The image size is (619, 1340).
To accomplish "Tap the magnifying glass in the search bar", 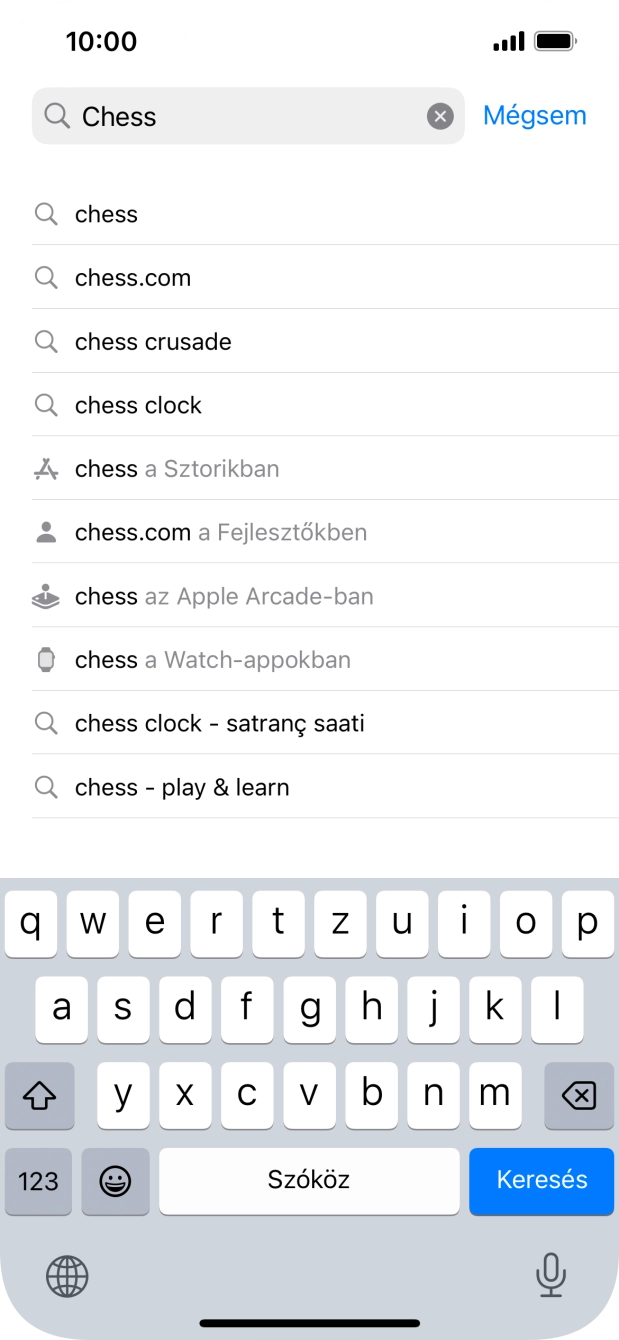I will (58, 116).
